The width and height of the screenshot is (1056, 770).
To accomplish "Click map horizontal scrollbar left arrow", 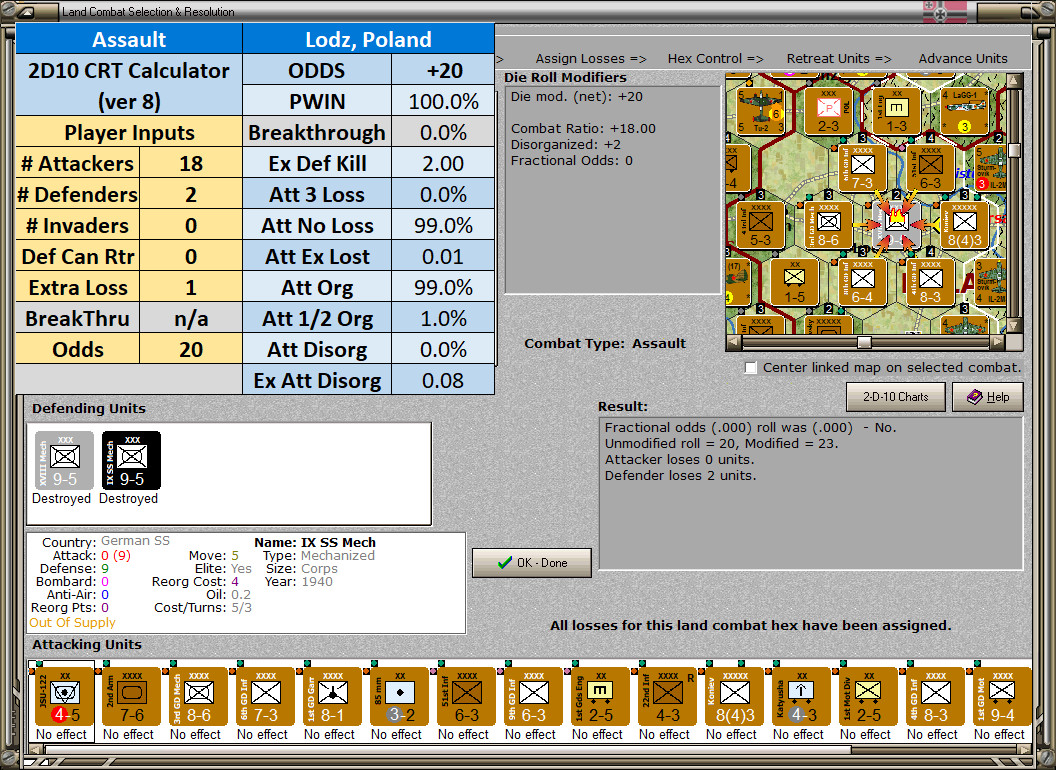I will coord(734,342).
